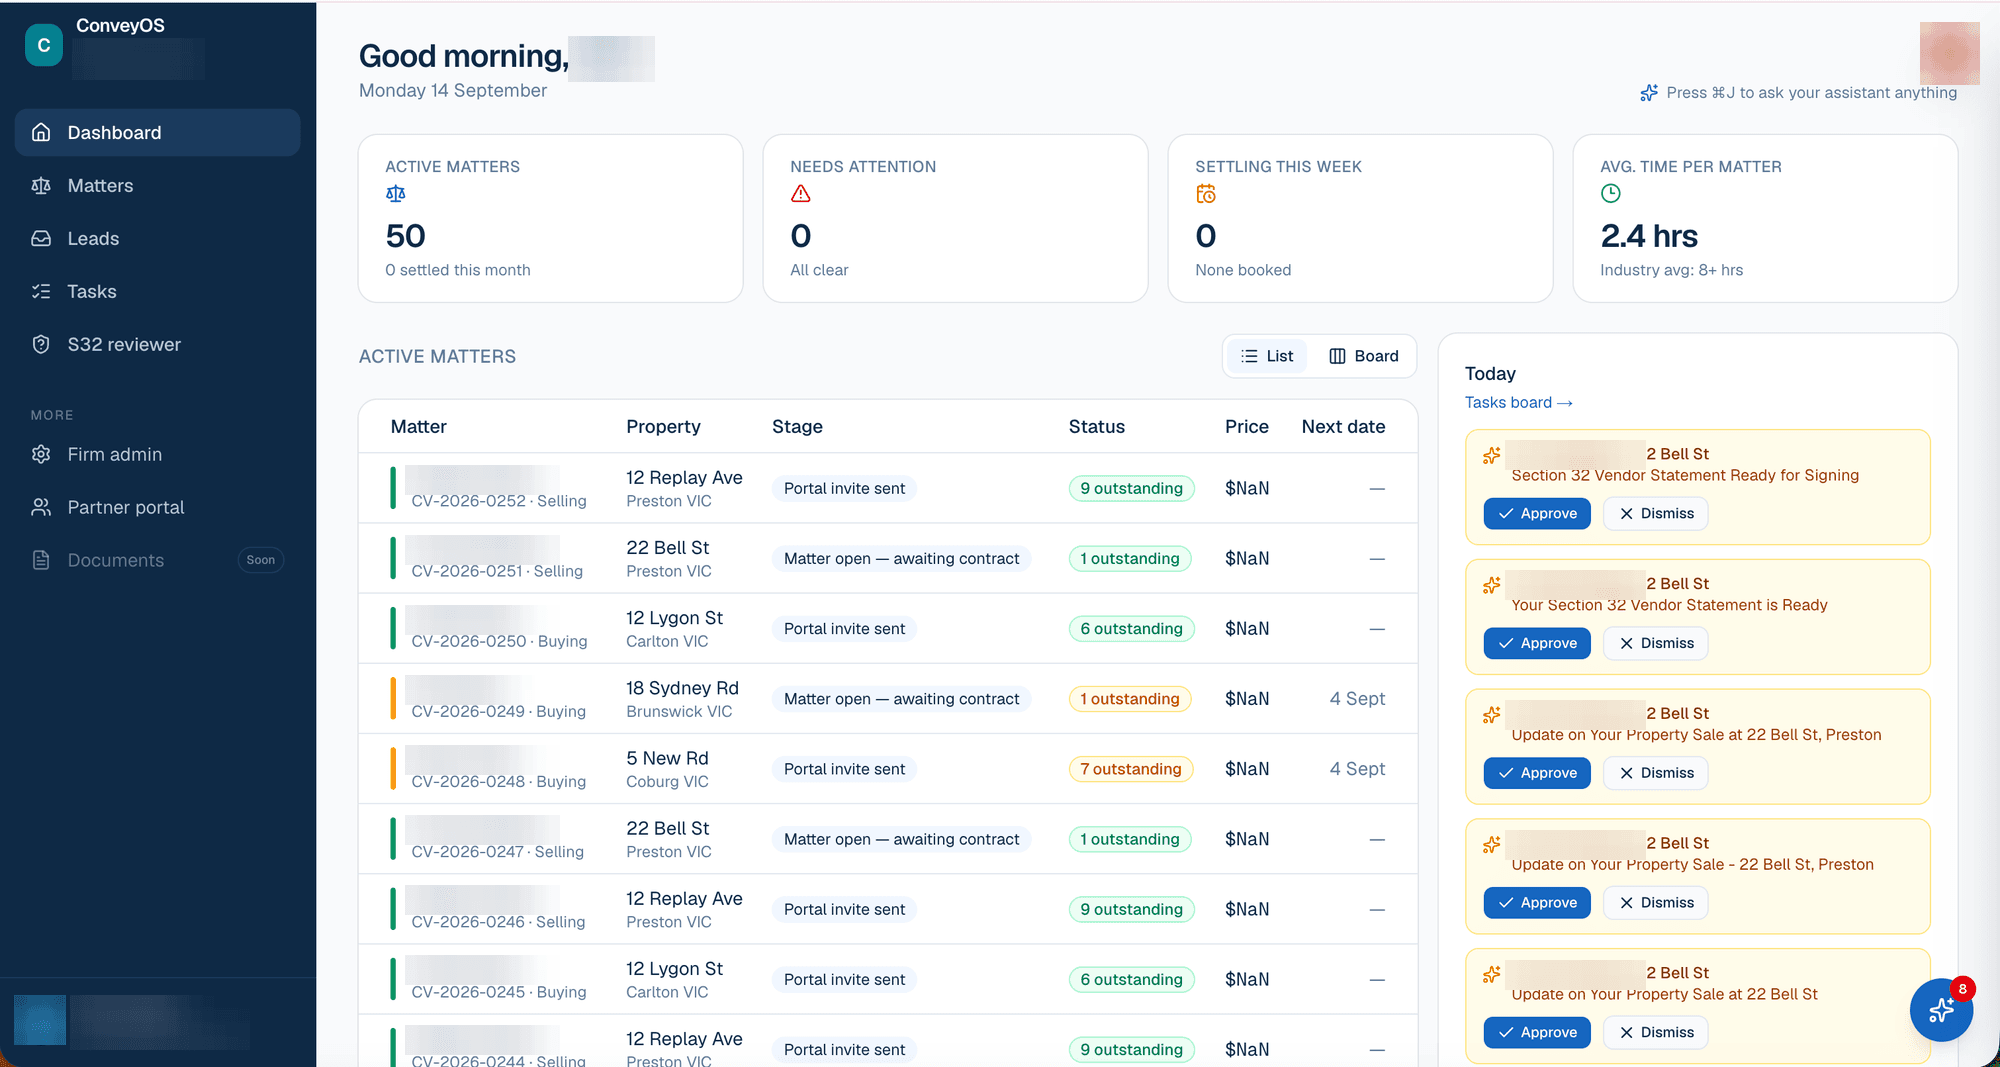This screenshot has height=1067, width=2000.
Task: Click the Tasks checklist icon
Action: coord(41,291)
